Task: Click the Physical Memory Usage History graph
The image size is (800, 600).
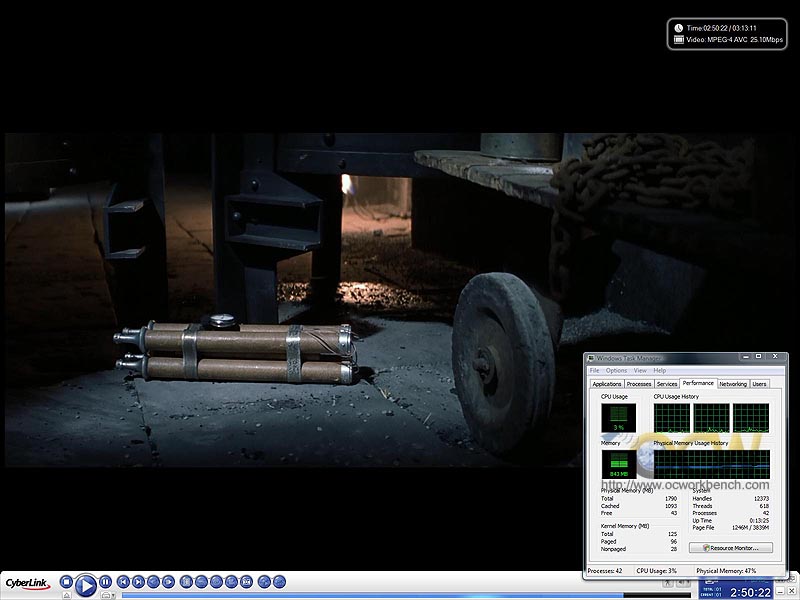Action: pyautogui.click(x=712, y=464)
